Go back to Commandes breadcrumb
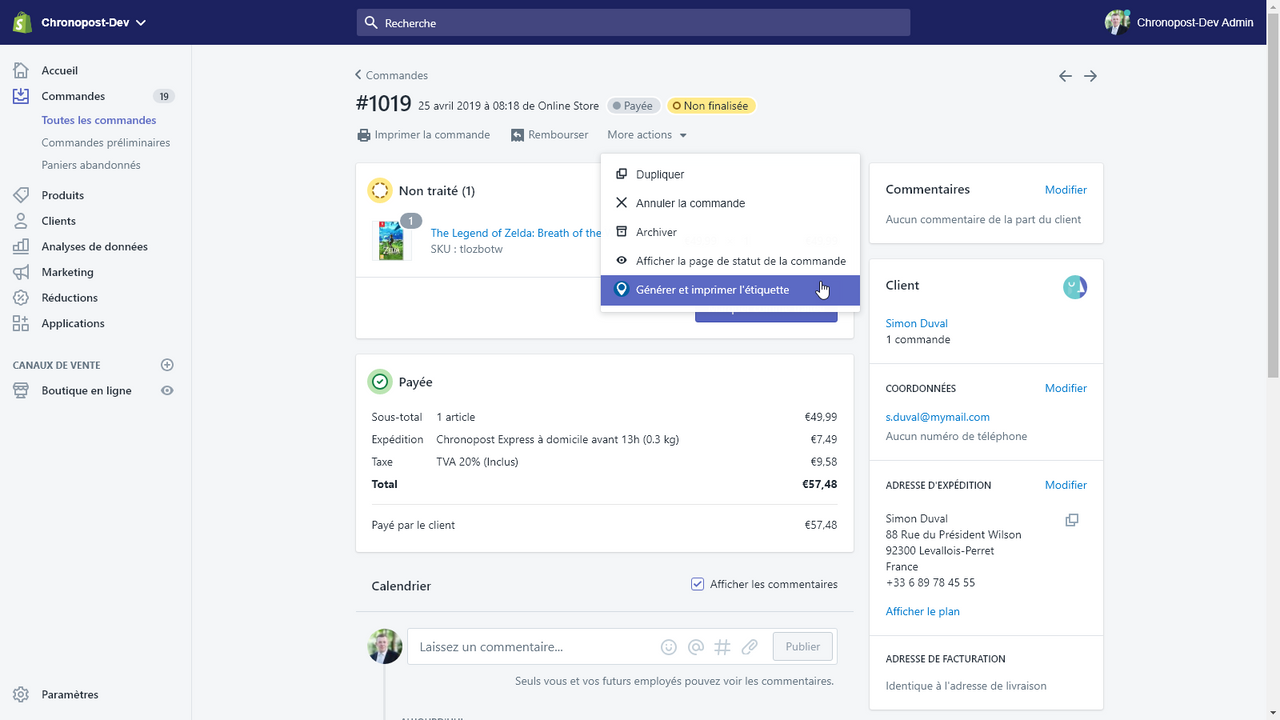The height and width of the screenshot is (720, 1280). point(392,75)
